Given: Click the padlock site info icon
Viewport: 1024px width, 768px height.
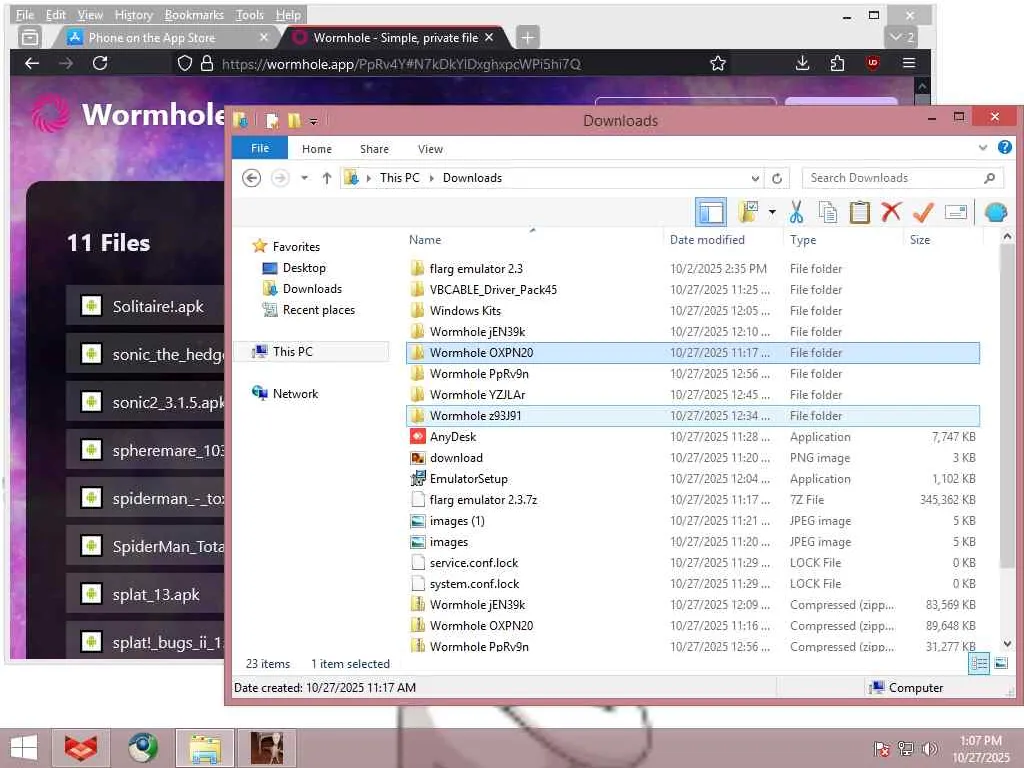Looking at the screenshot, I should coord(207,63).
